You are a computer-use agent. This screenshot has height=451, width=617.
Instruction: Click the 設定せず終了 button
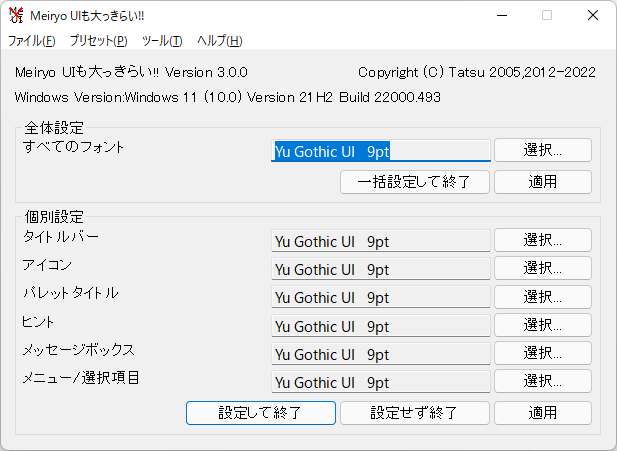click(x=414, y=413)
